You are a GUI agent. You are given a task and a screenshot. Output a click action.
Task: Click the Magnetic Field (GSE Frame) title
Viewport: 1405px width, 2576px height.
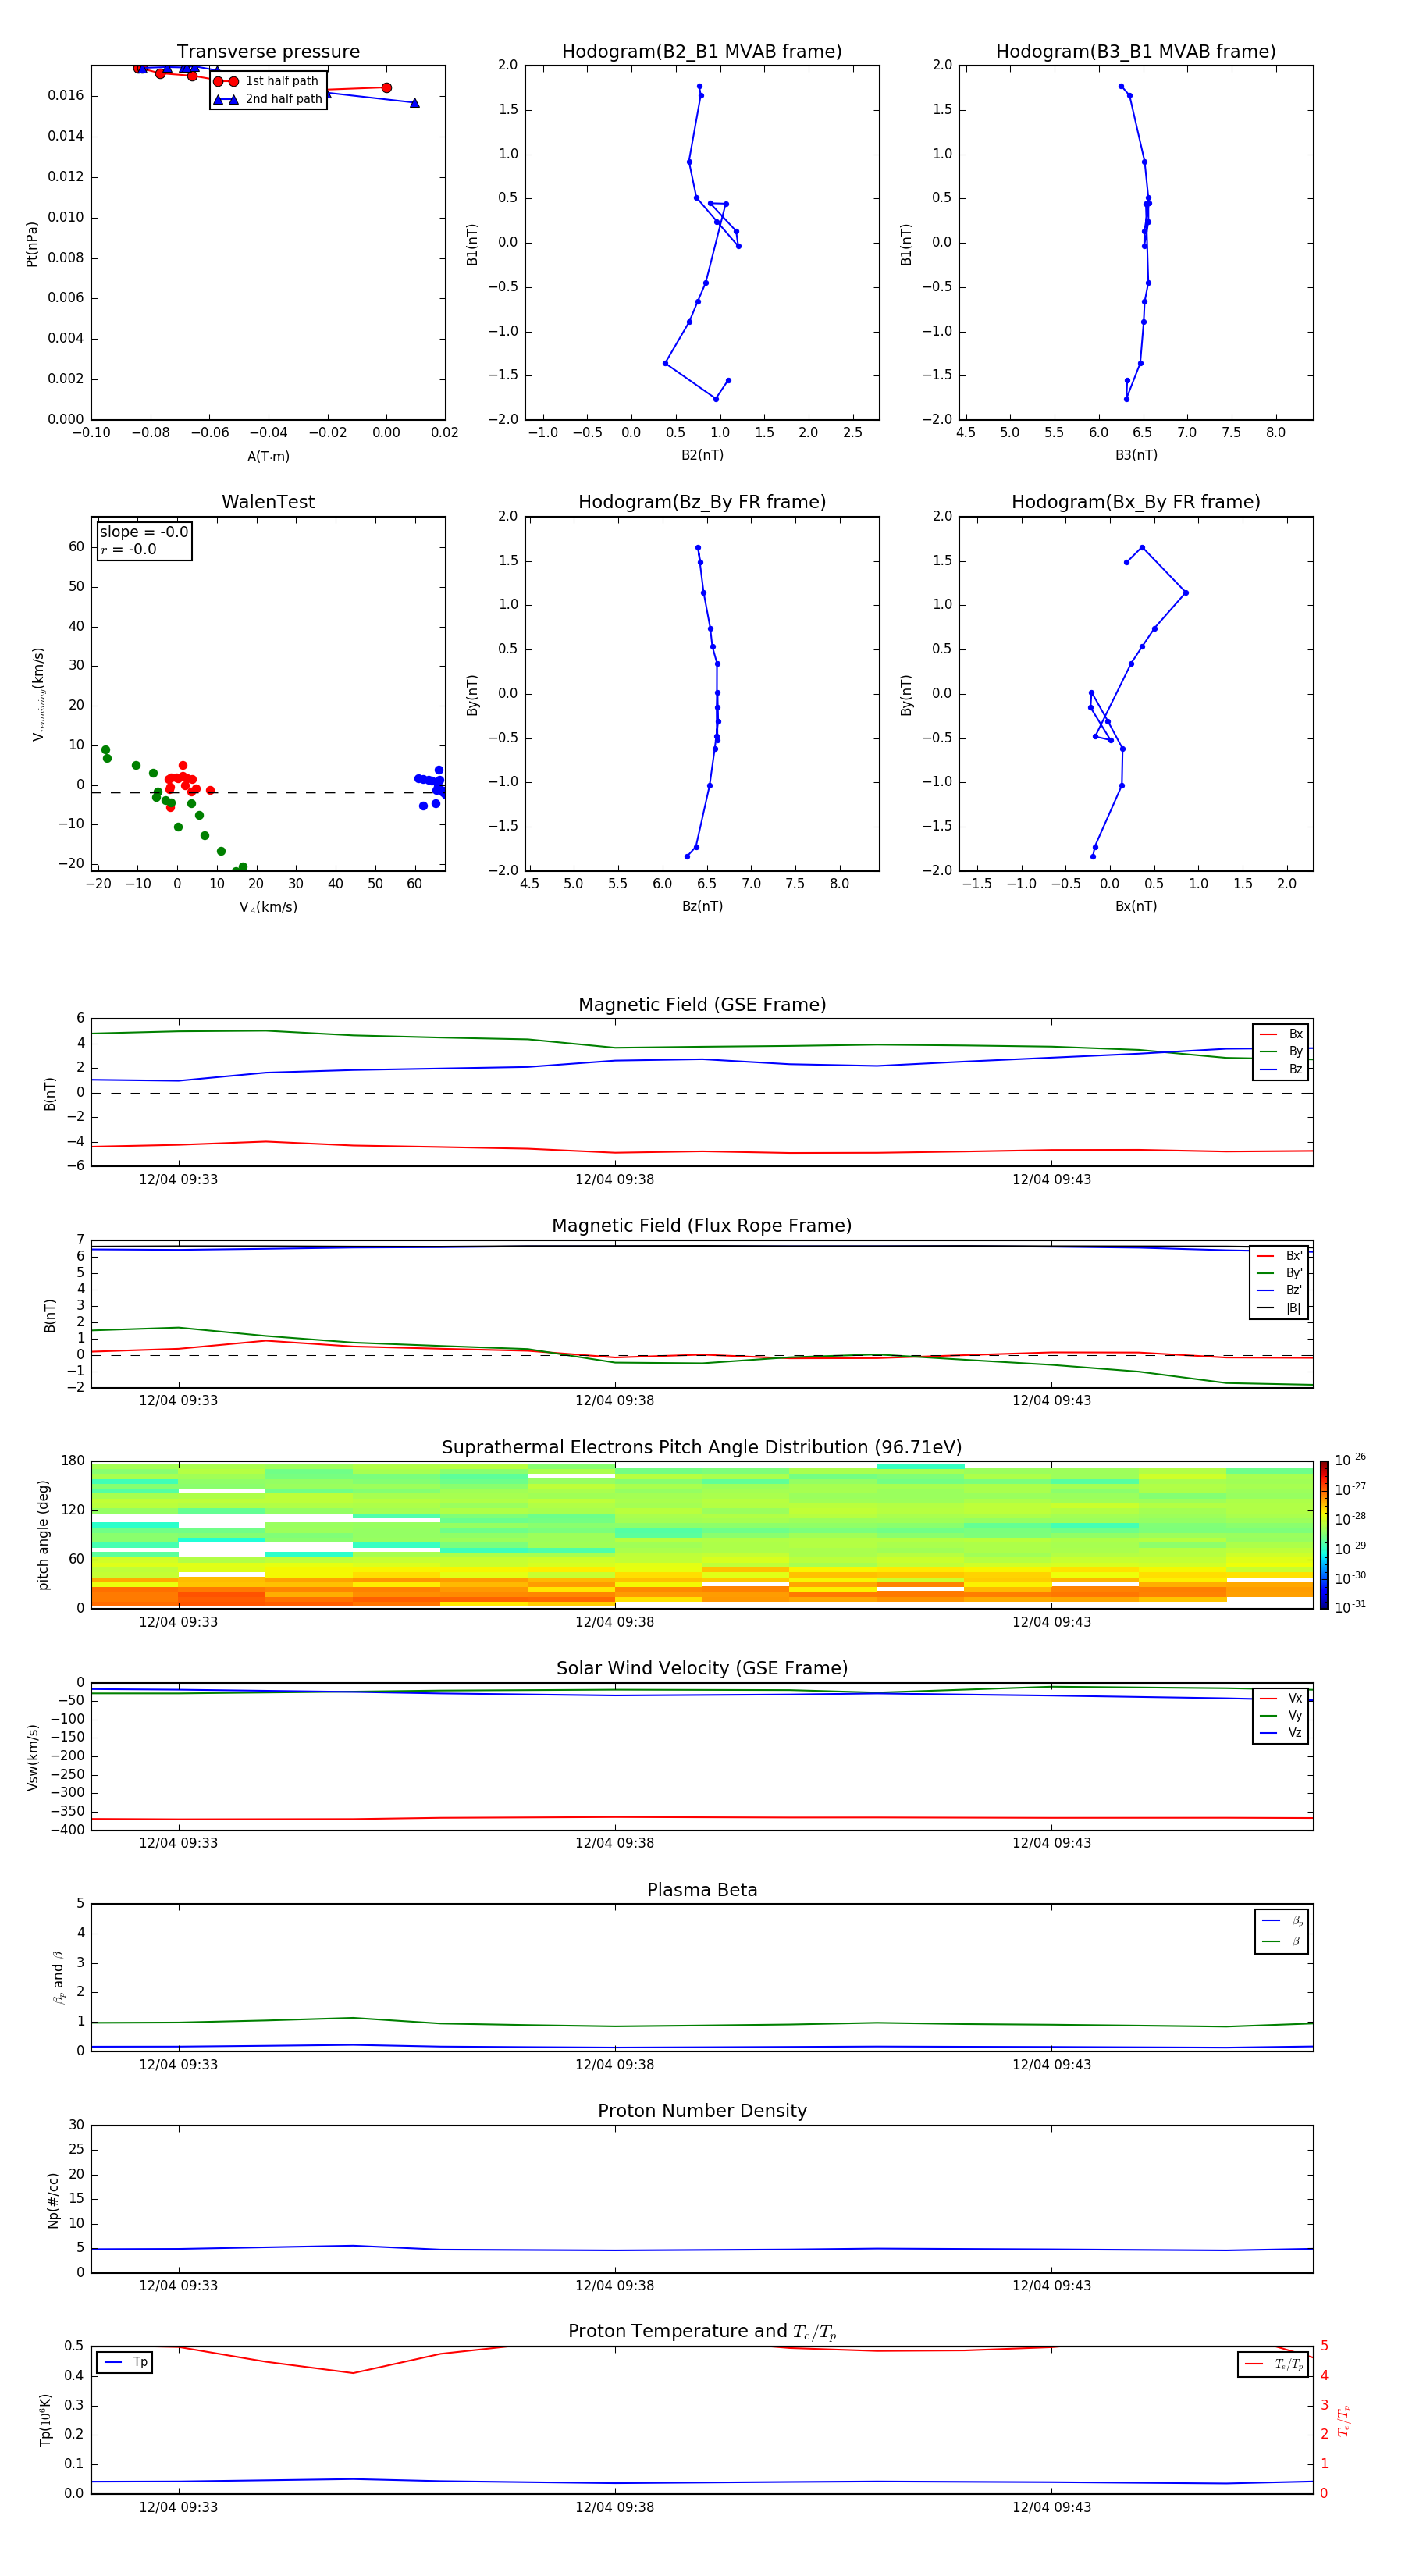click(702, 1005)
